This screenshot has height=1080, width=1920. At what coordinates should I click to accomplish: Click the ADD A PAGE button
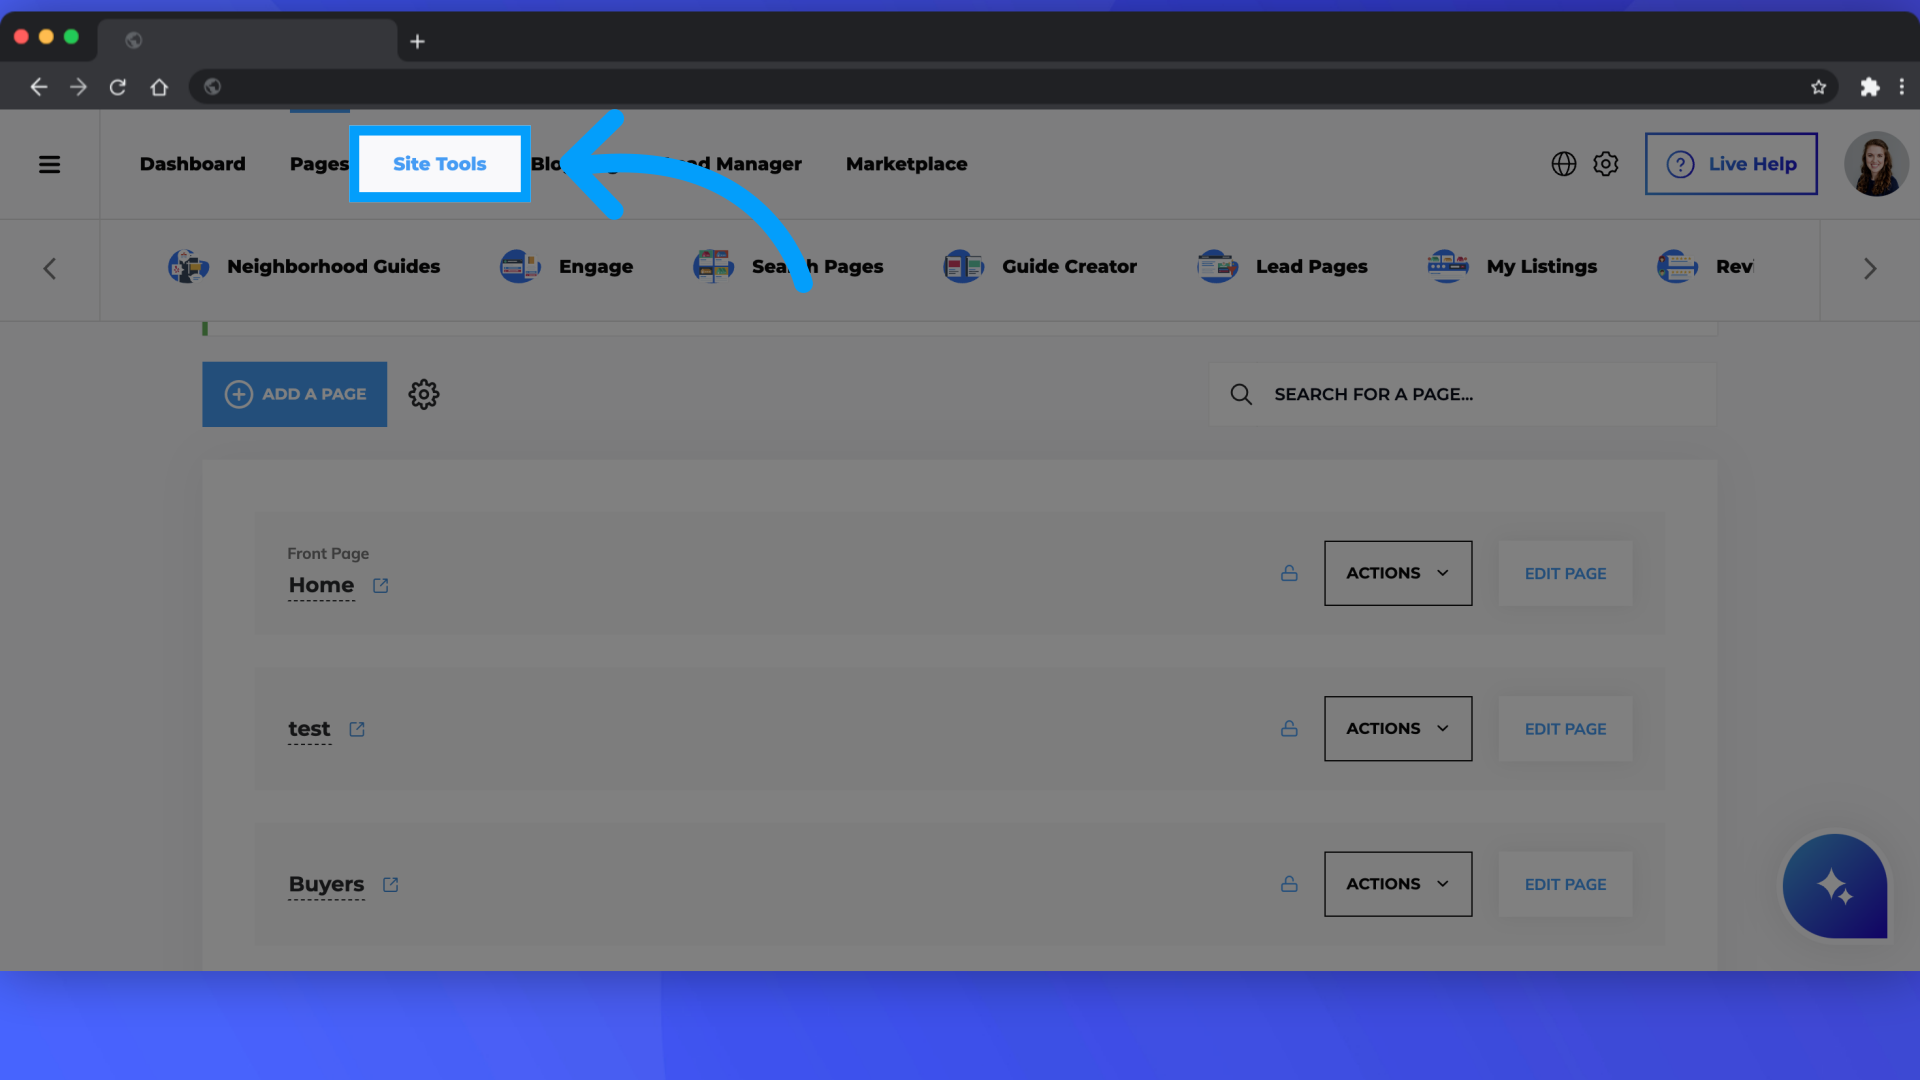[294, 393]
